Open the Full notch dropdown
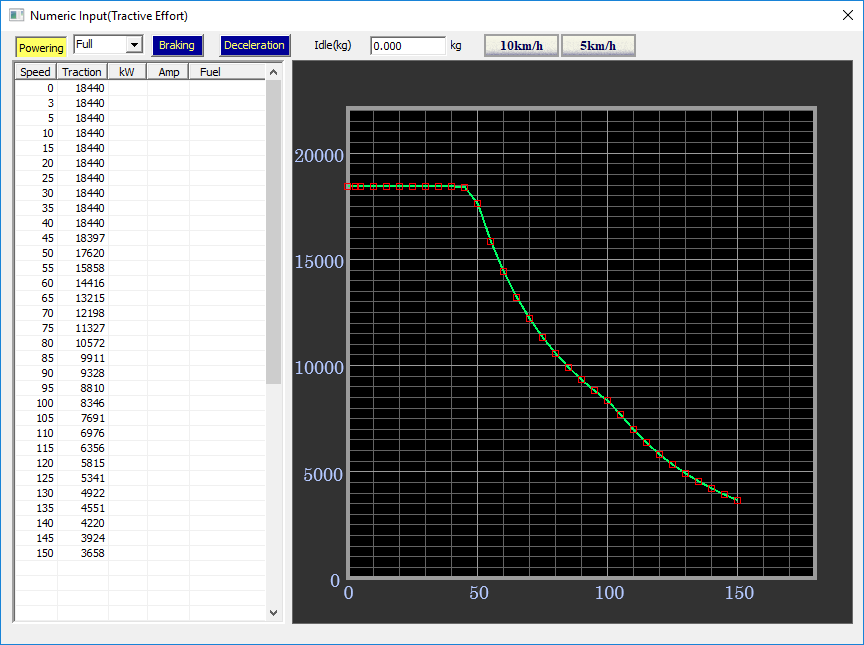 point(134,45)
